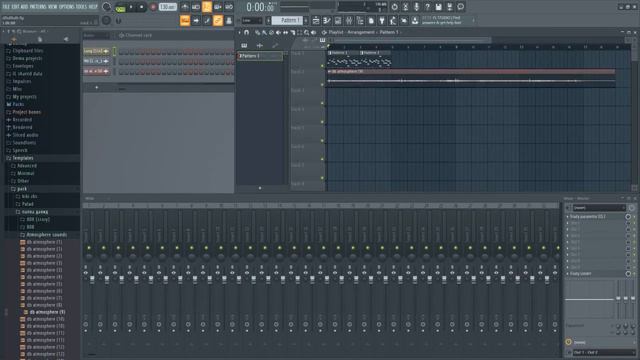Toggle the highlighted orange countdown-before-recording icon
640x360 pixels.
(x=207, y=7)
